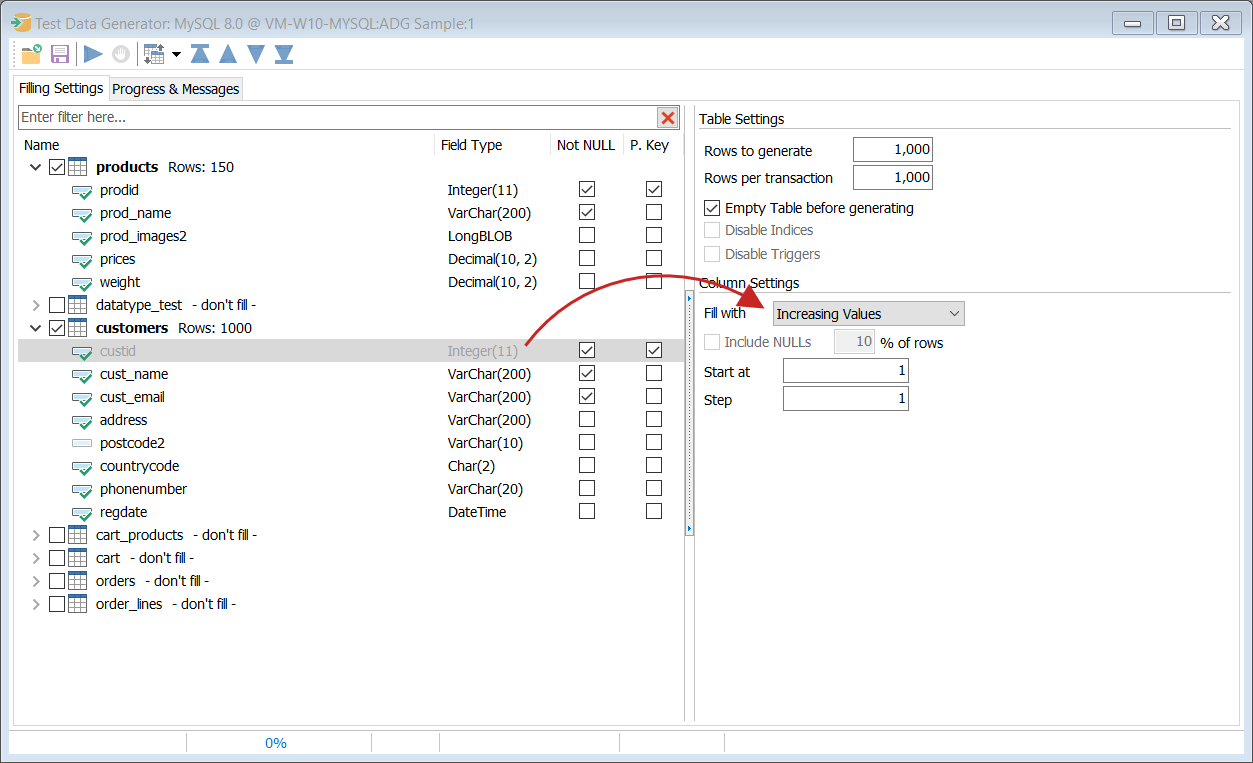
Task: Move selected table down one position
Action: pyautogui.click(x=255, y=54)
